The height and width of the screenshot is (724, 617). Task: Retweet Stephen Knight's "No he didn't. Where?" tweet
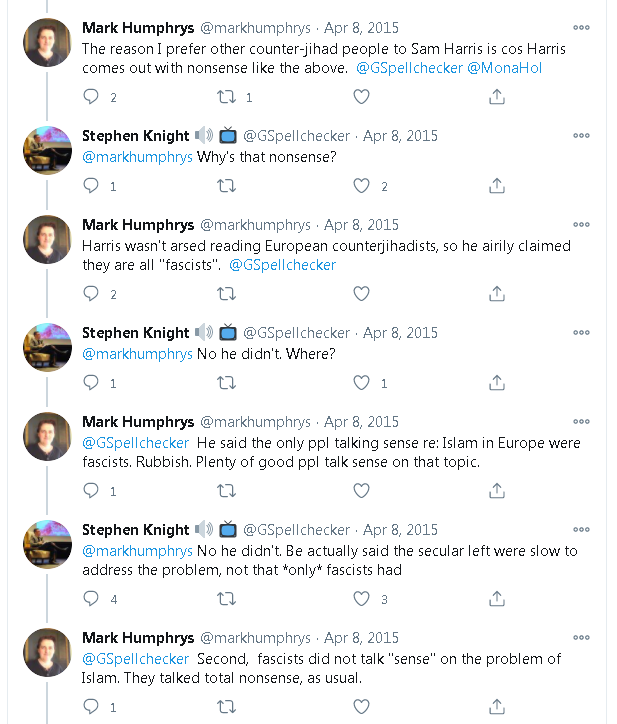point(227,382)
